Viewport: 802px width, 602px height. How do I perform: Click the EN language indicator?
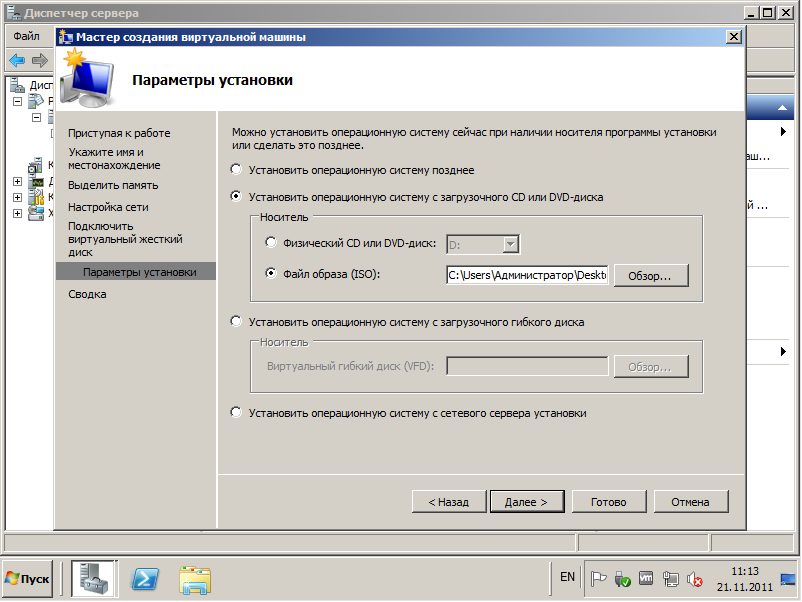pos(567,577)
